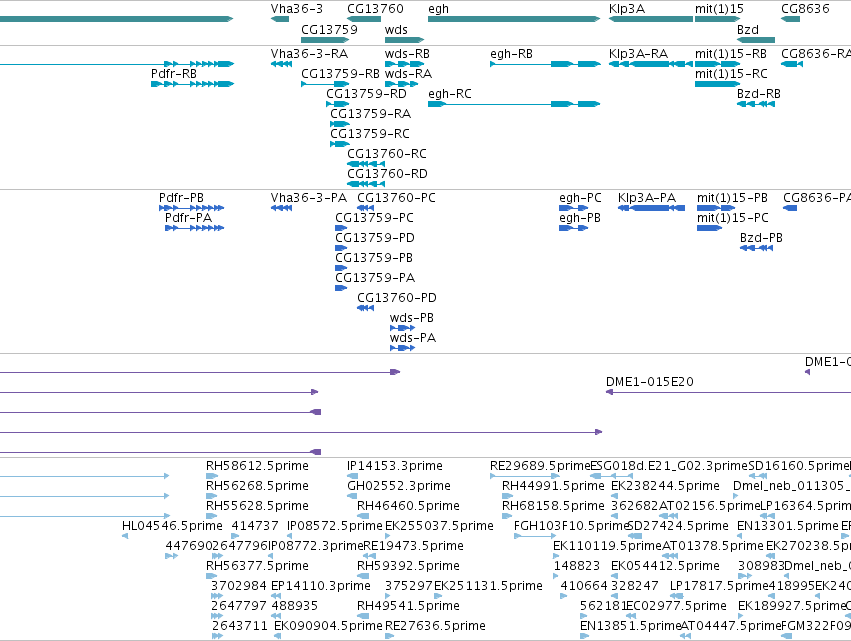Select the Klp3A gene label

pyautogui.click(x=627, y=9)
